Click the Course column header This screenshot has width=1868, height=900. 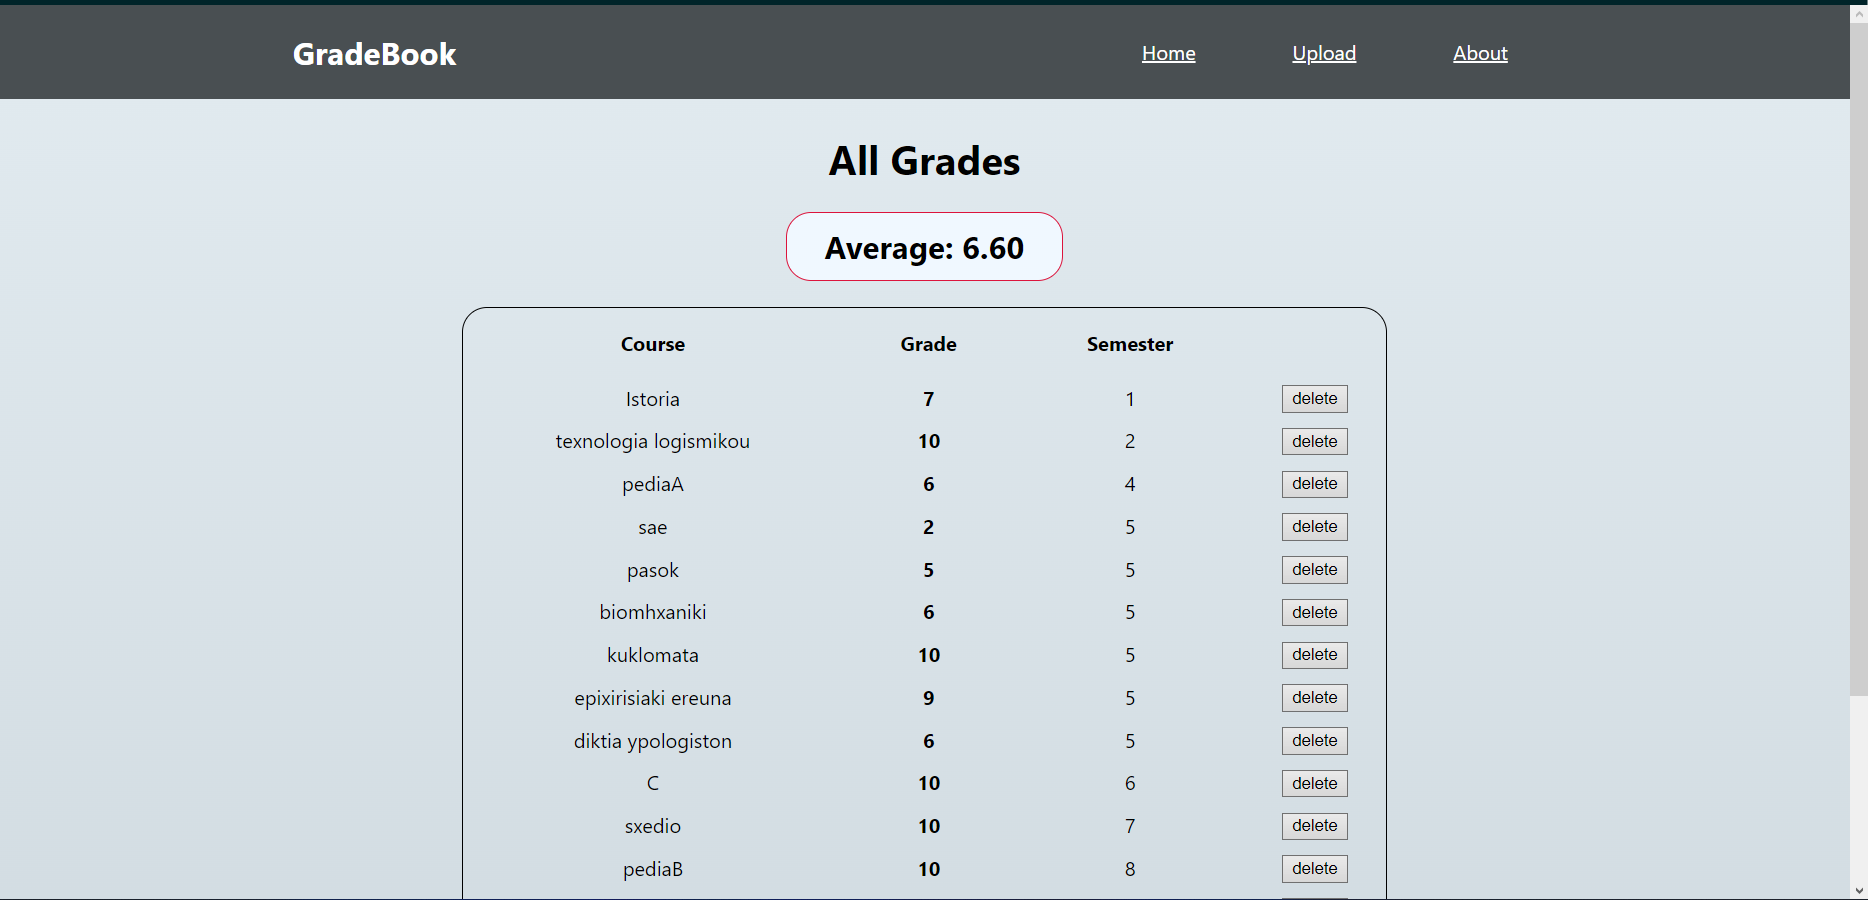[x=653, y=344]
